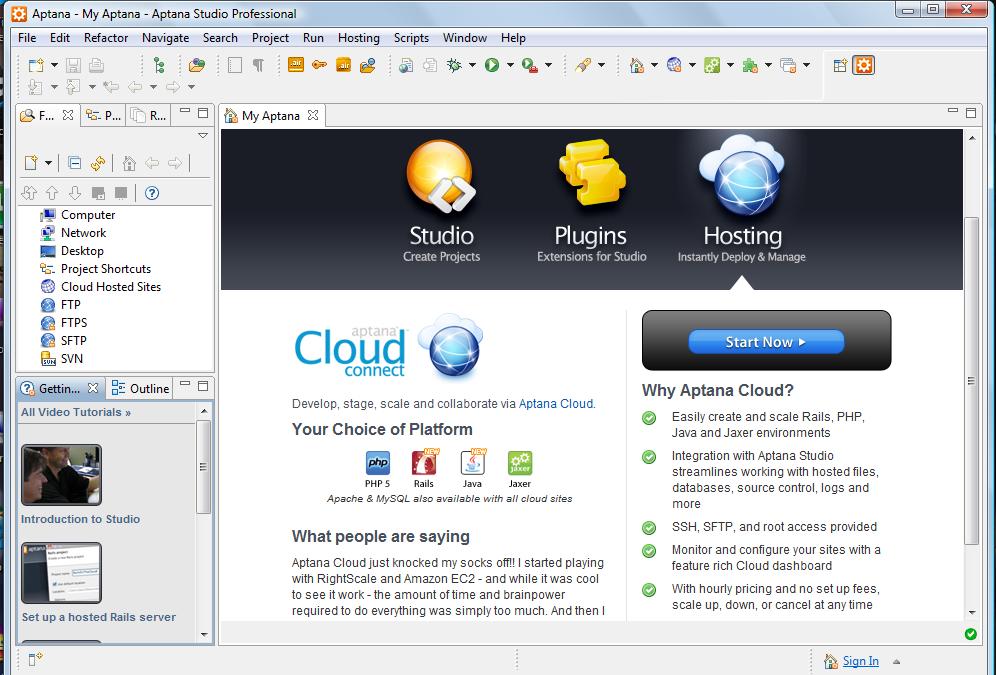Click the green gears toolbar icon
The width and height of the screenshot is (996, 675).
tap(712, 65)
